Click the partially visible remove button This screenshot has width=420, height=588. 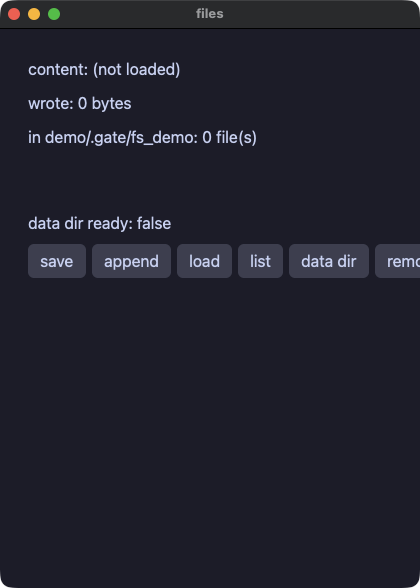click(x=398, y=261)
